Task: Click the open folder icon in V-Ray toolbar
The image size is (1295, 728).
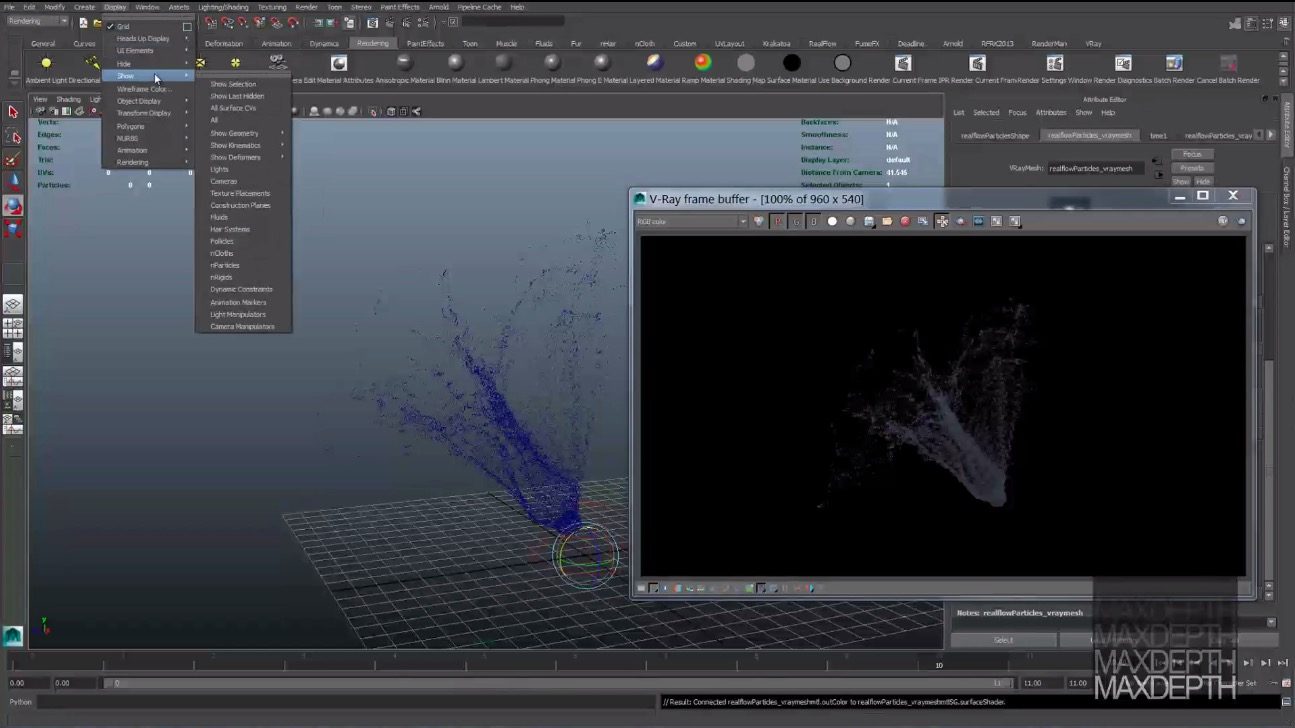Action: [886, 221]
